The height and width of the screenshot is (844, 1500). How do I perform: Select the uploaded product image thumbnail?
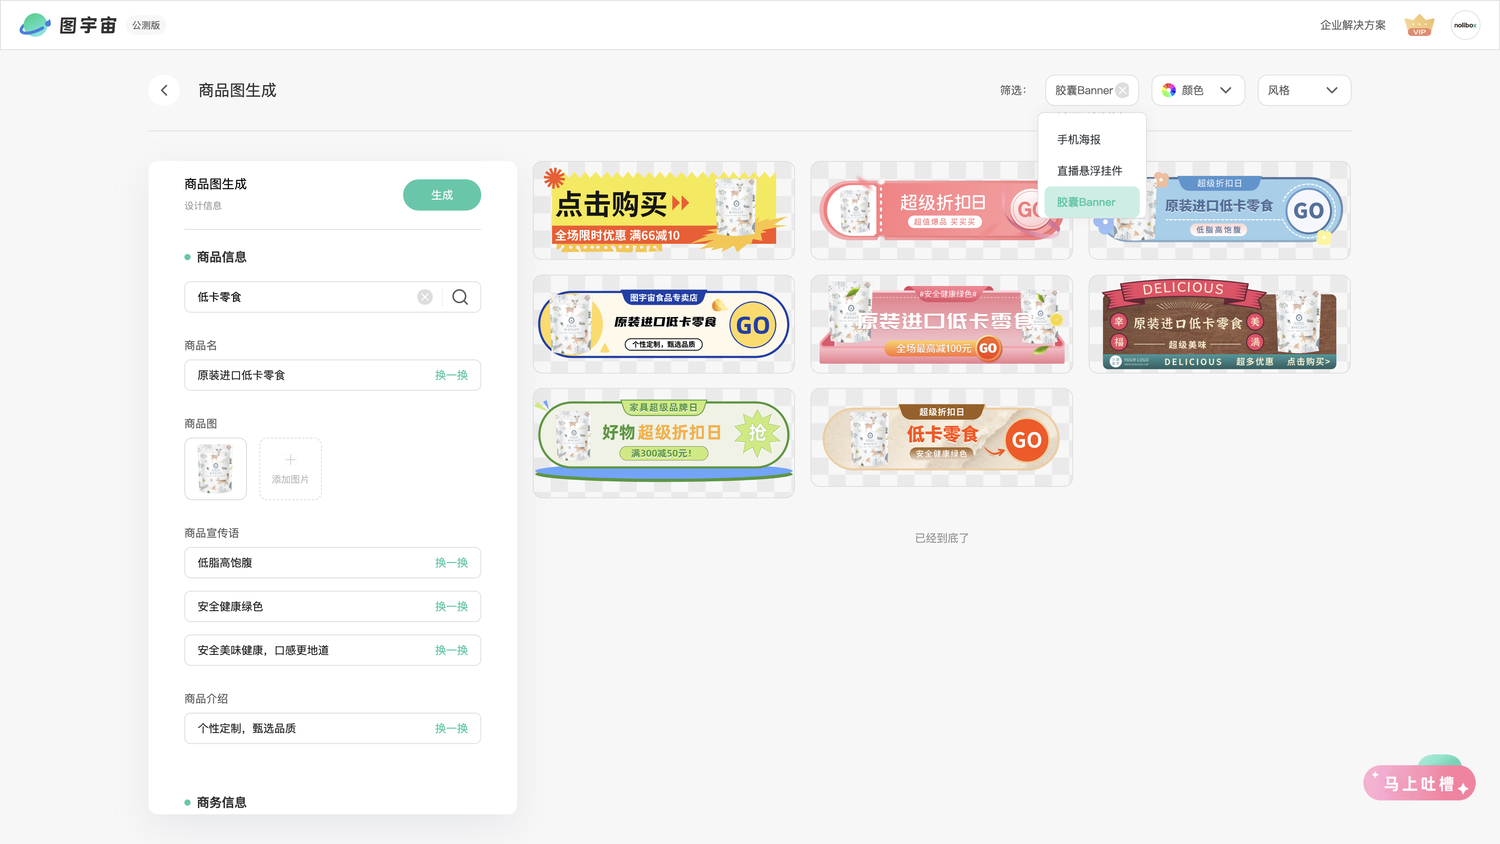tap(215, 468)
